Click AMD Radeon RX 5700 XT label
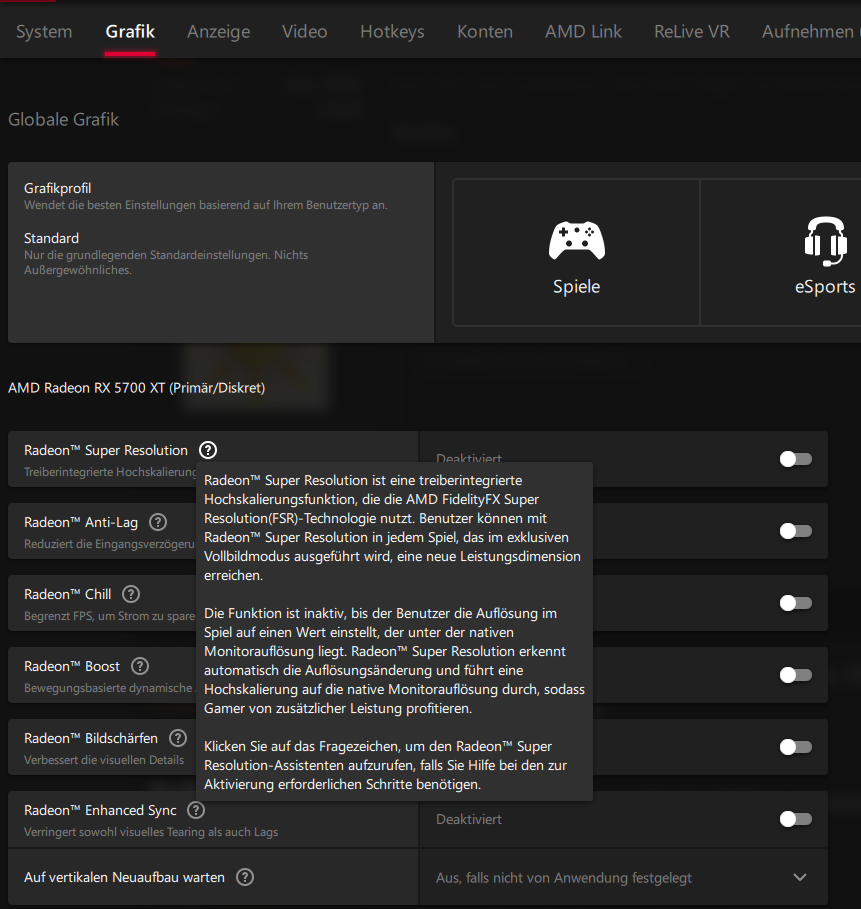The image size is (861, 909). (x=136, y=388)
